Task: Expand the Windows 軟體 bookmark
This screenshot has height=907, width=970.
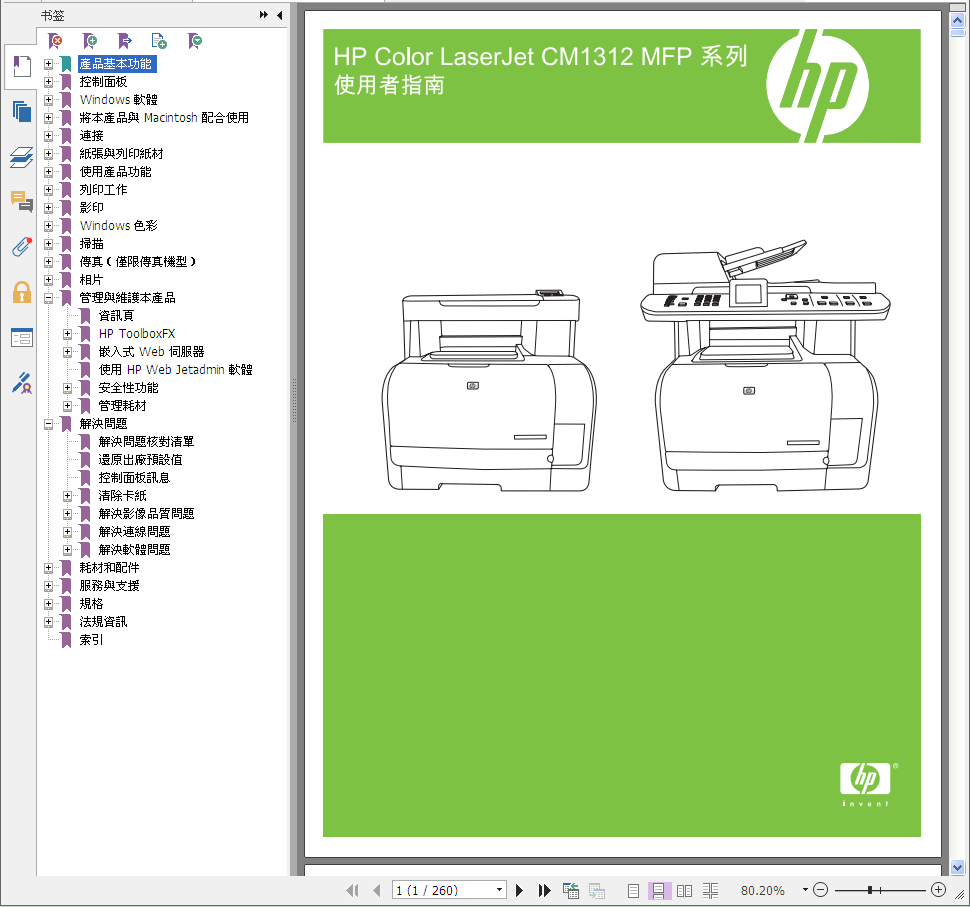Action: coord(48,100)
